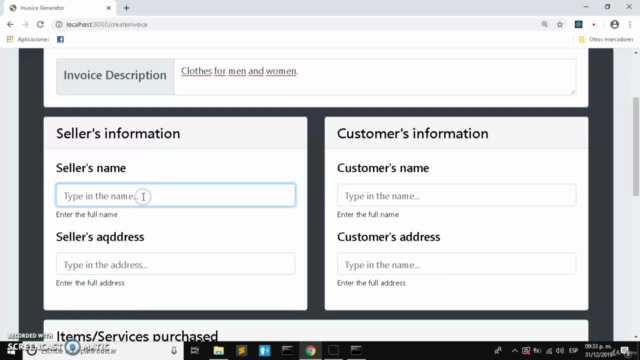
Task: Click the browser forward arrow
Action: pos(25,24)
